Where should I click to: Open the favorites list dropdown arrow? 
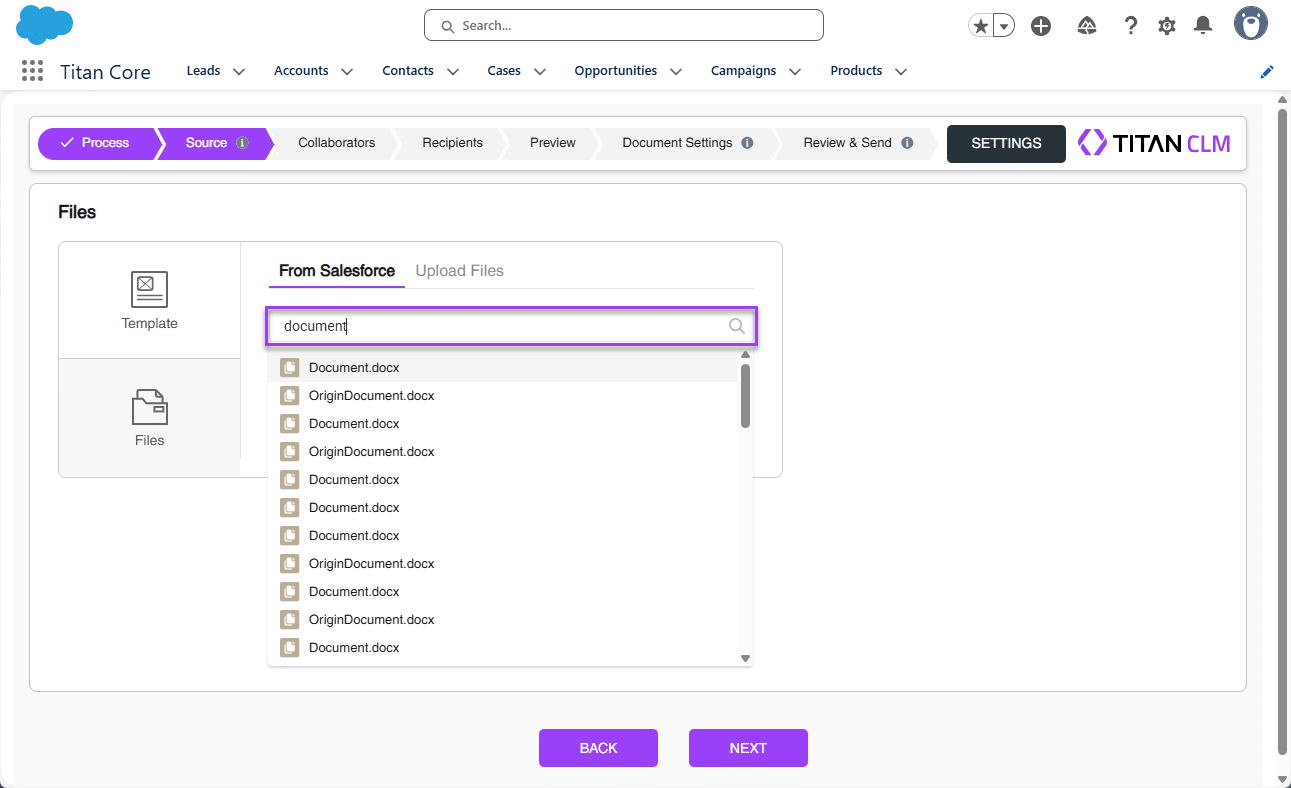[x=1003, y=25]
